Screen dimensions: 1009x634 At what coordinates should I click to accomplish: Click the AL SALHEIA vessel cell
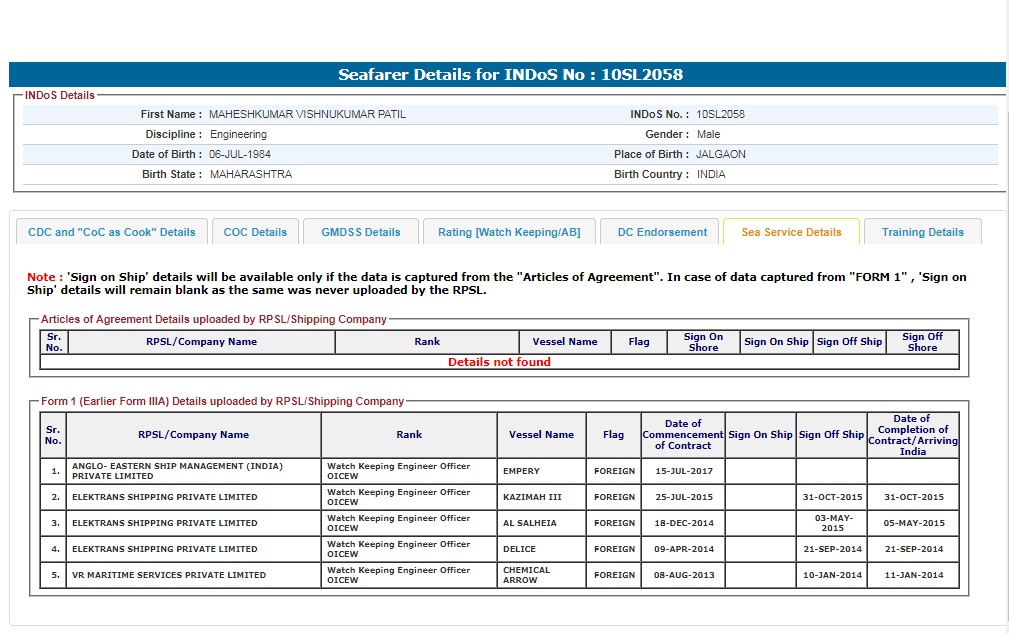530,523
